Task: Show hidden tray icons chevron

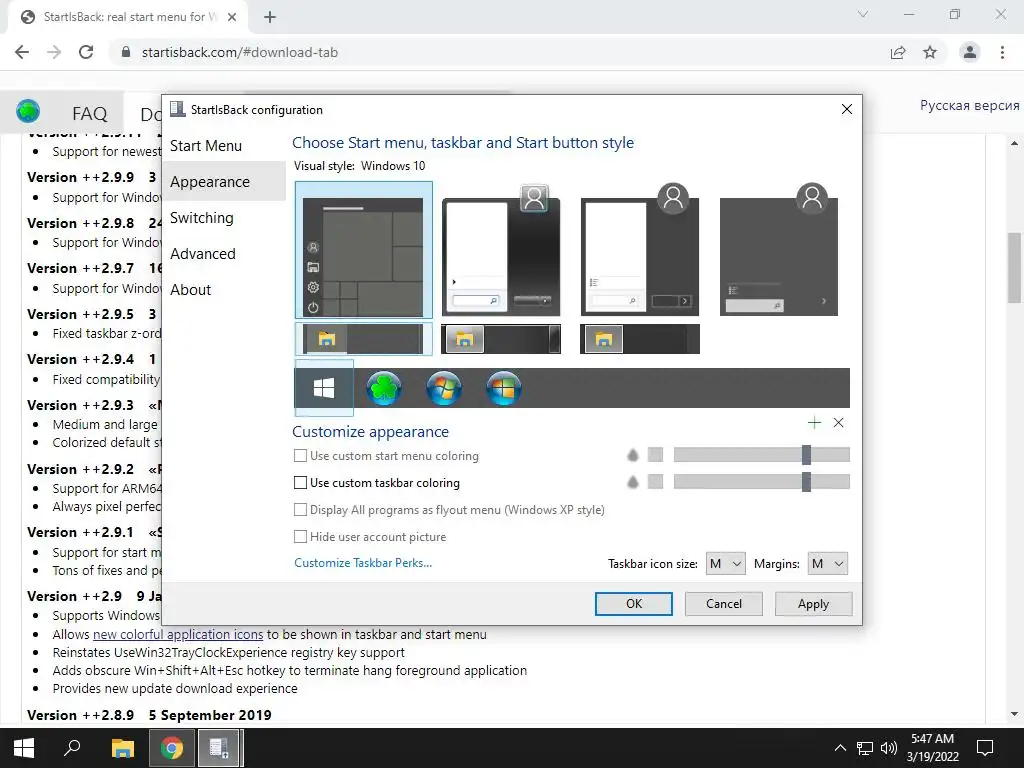Action: (840, 748)
